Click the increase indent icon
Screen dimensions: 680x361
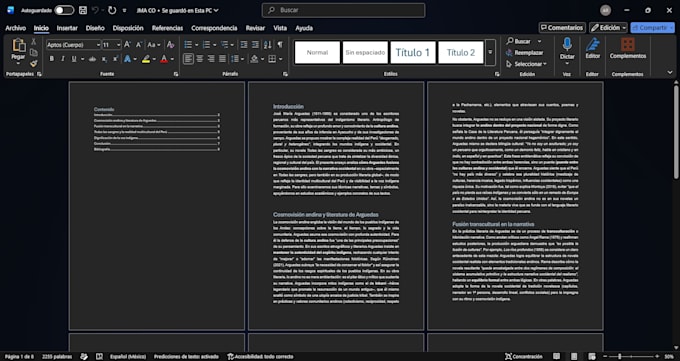[255, 45]
